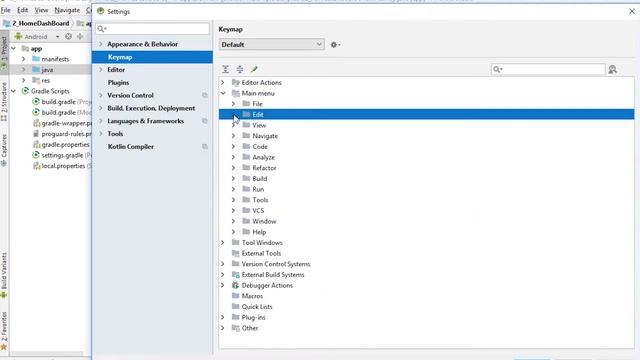Open the Android view selector dropdown
This screenshot has width=640, height=360.
click(37, 37)
